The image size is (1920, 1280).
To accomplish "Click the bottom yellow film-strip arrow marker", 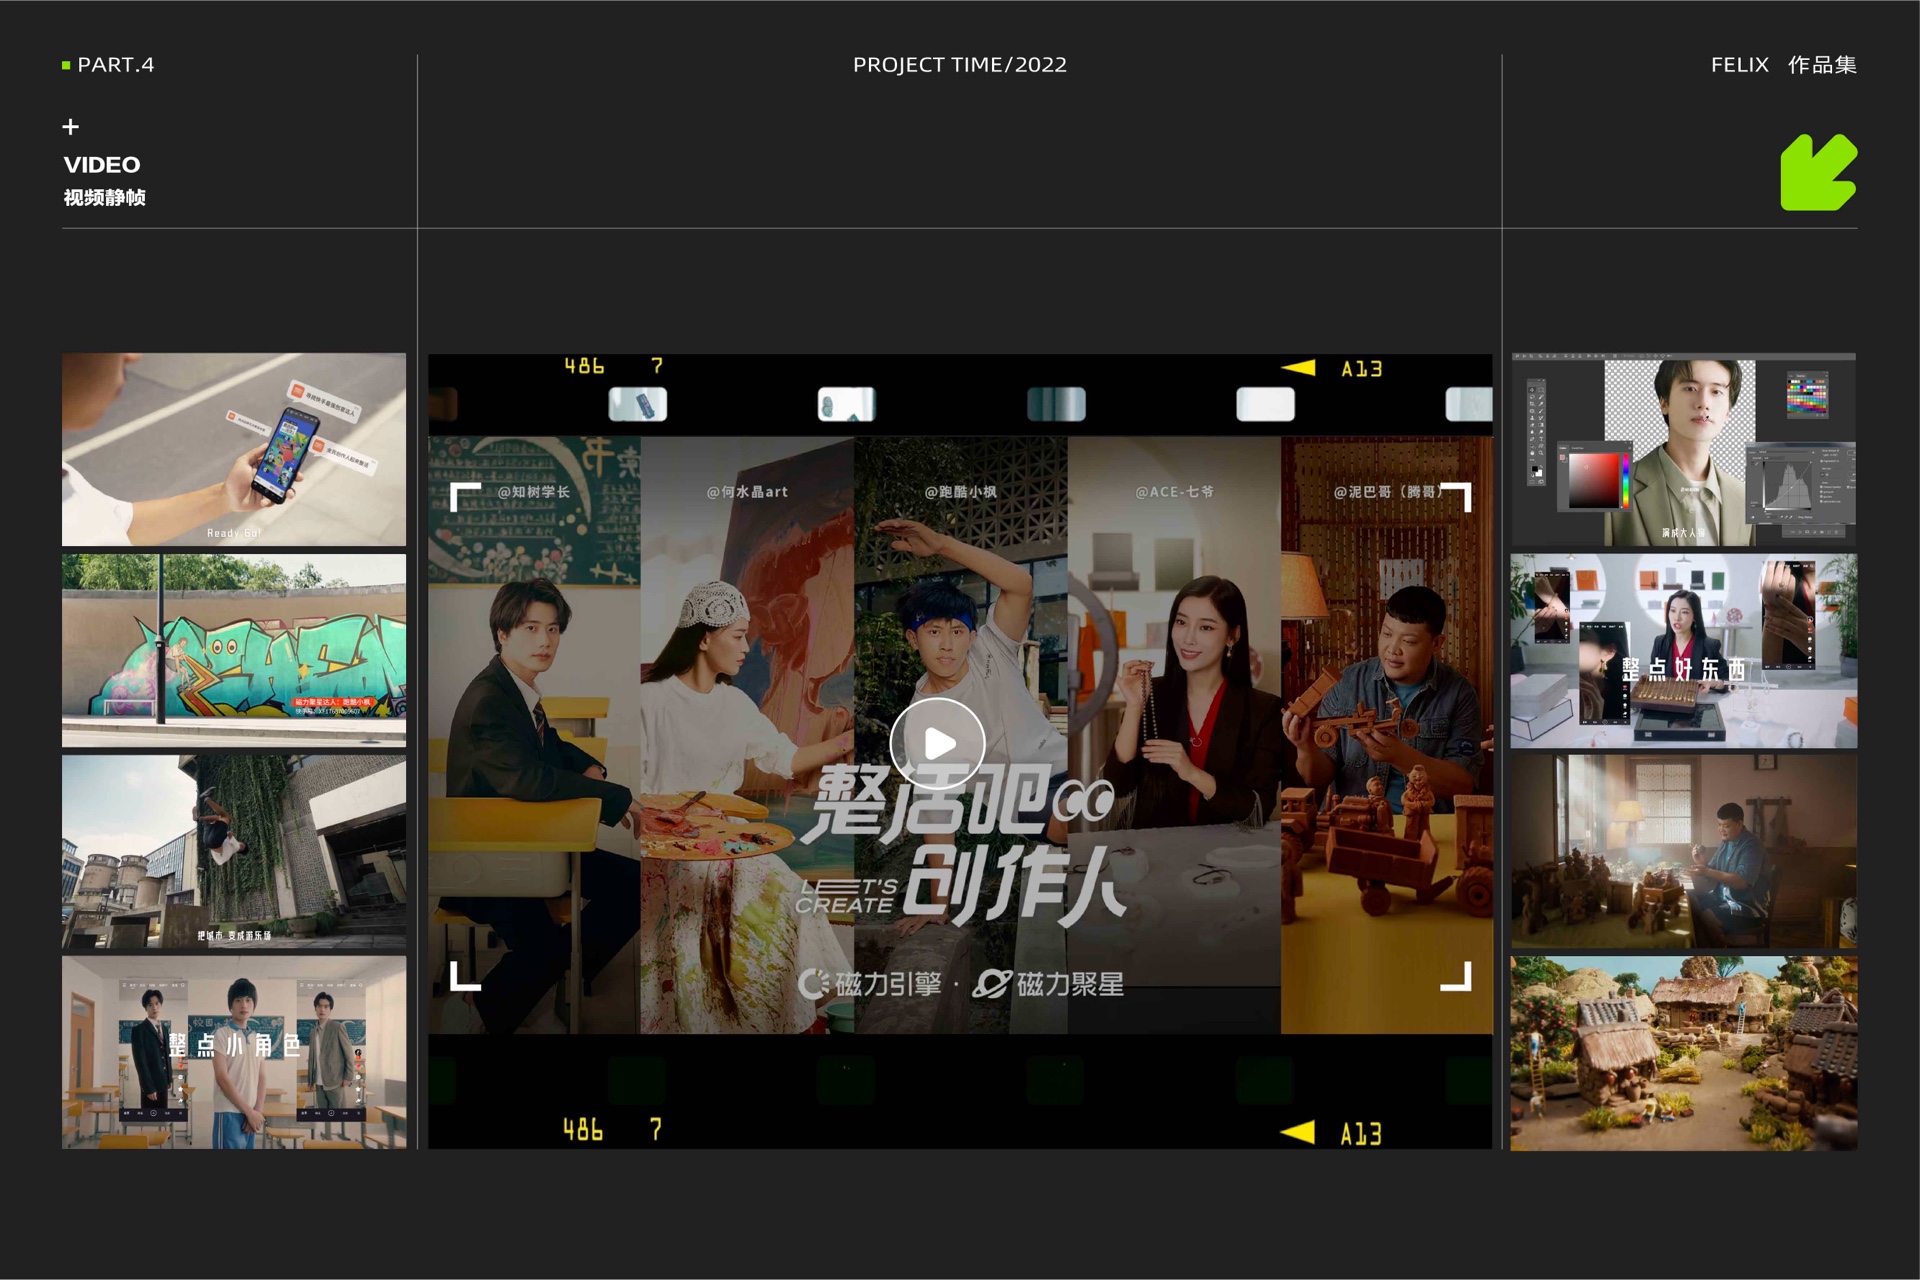I will coord(1298,1132).
